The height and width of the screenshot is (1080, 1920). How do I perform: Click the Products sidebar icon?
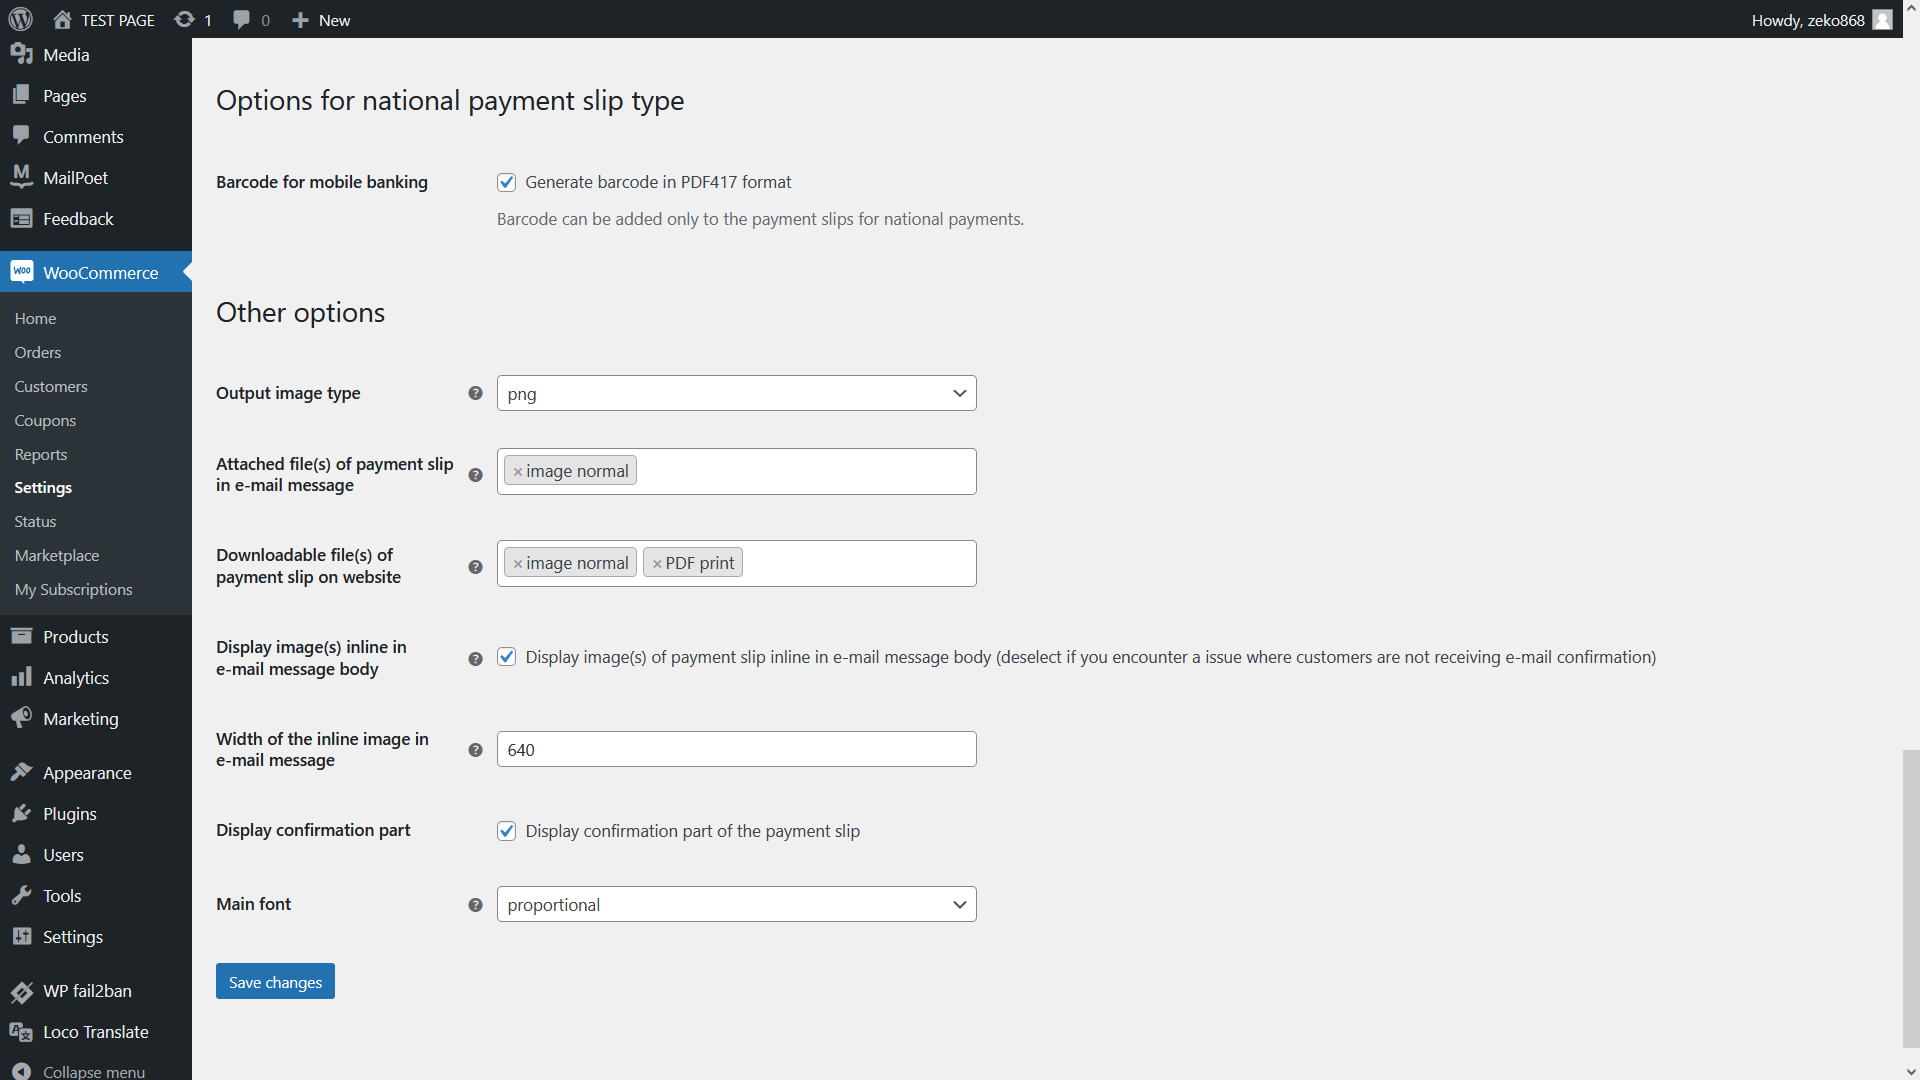click(21, 636)
